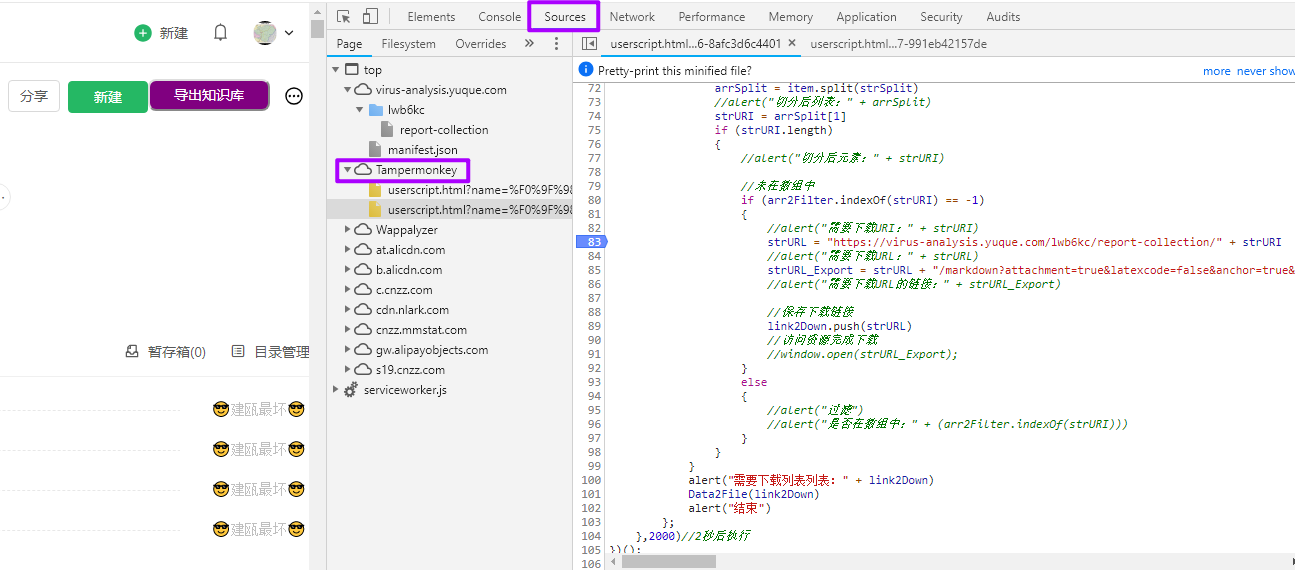This screenshot has height=570, width=1295.
Task: Expand the cnzz.mmstat.com node
Action: [348, 330]
